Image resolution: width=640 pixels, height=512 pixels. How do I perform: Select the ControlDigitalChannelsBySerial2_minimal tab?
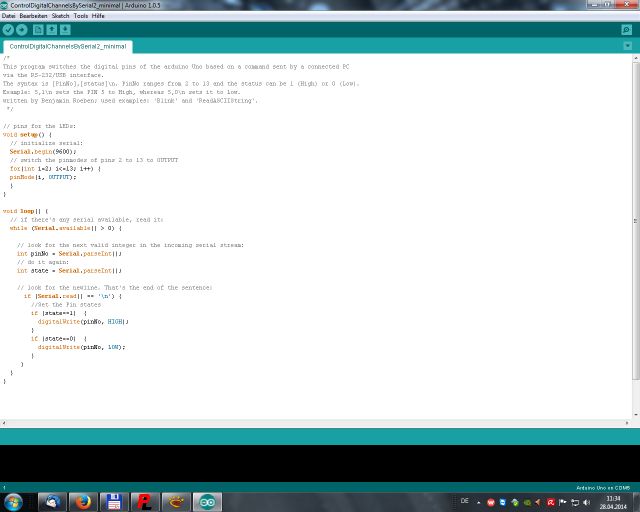click(x=68, y=47)
